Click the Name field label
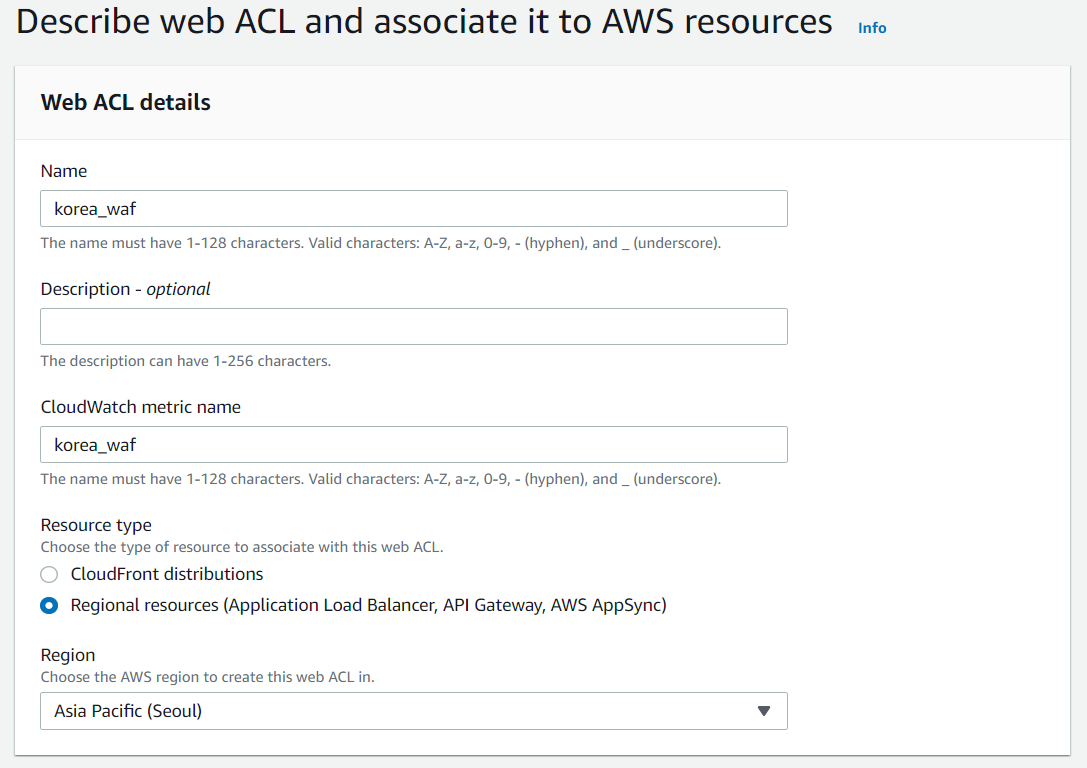 click(x=64, y=171)
